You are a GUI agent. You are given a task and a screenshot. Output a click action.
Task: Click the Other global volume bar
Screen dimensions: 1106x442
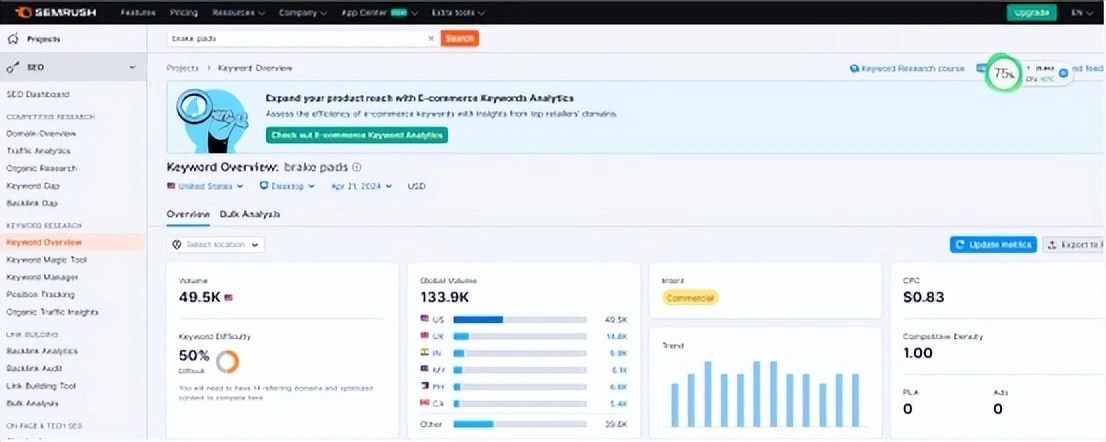coord(519,424)
